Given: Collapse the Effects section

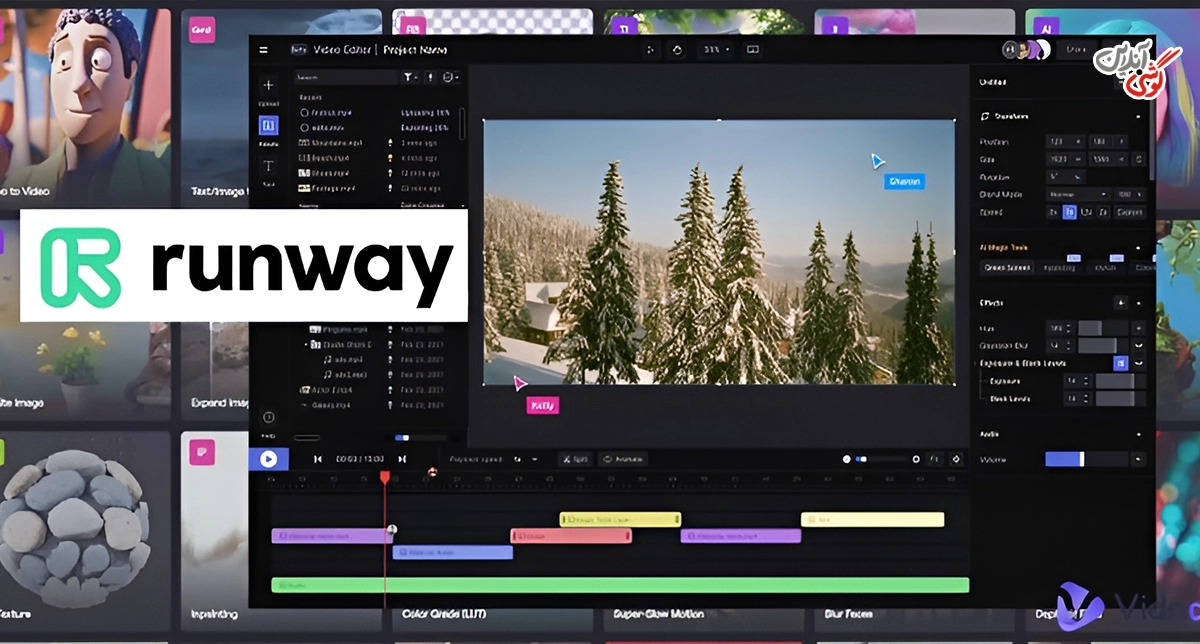Looking at the screenshot, I should [1138, 302].
